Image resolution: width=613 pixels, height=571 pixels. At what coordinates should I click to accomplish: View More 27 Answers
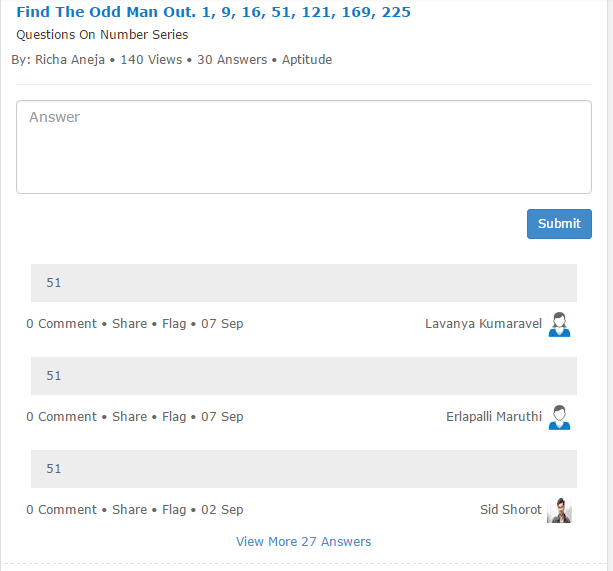pyautogui.click(x=304, y=542)
